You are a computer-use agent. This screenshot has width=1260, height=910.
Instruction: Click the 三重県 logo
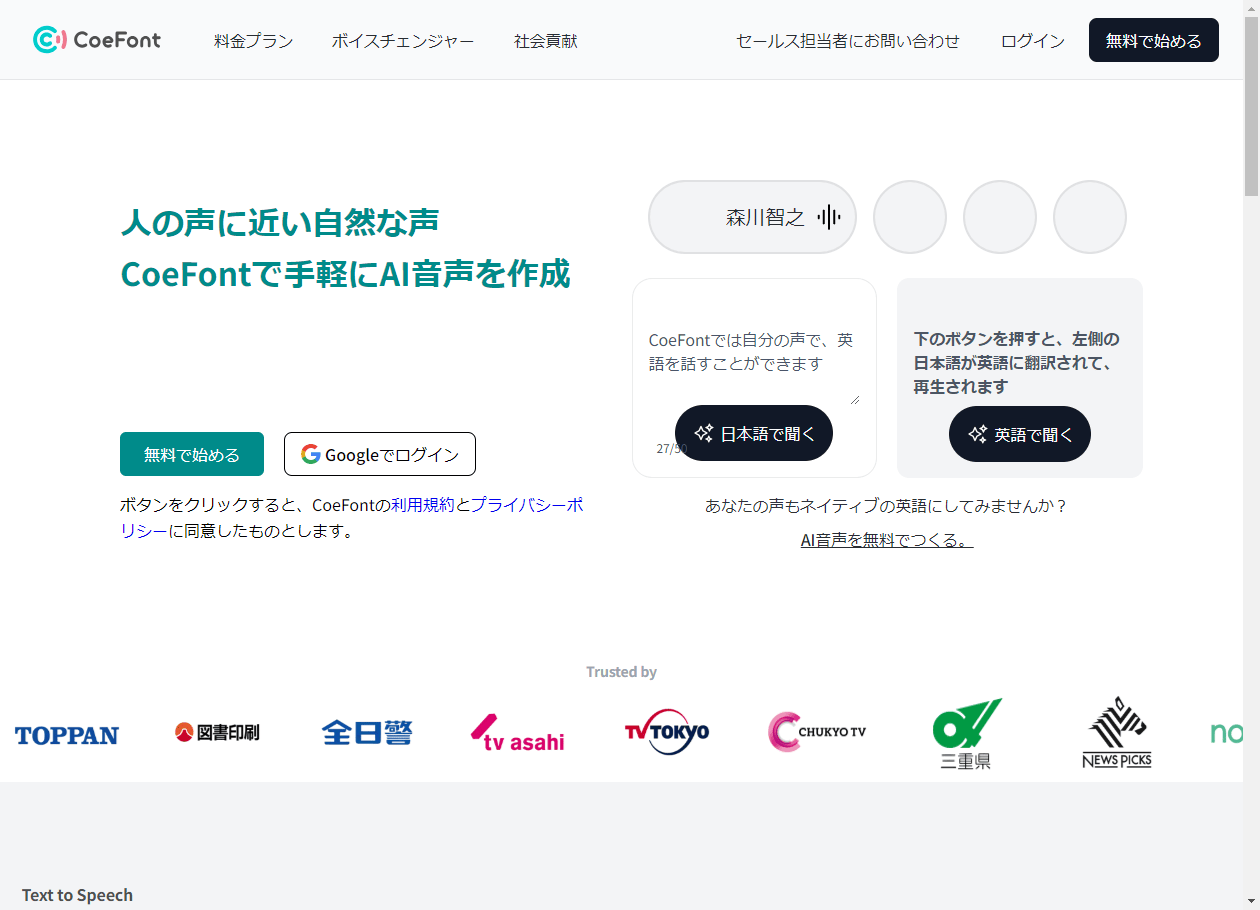coord(966,733)
